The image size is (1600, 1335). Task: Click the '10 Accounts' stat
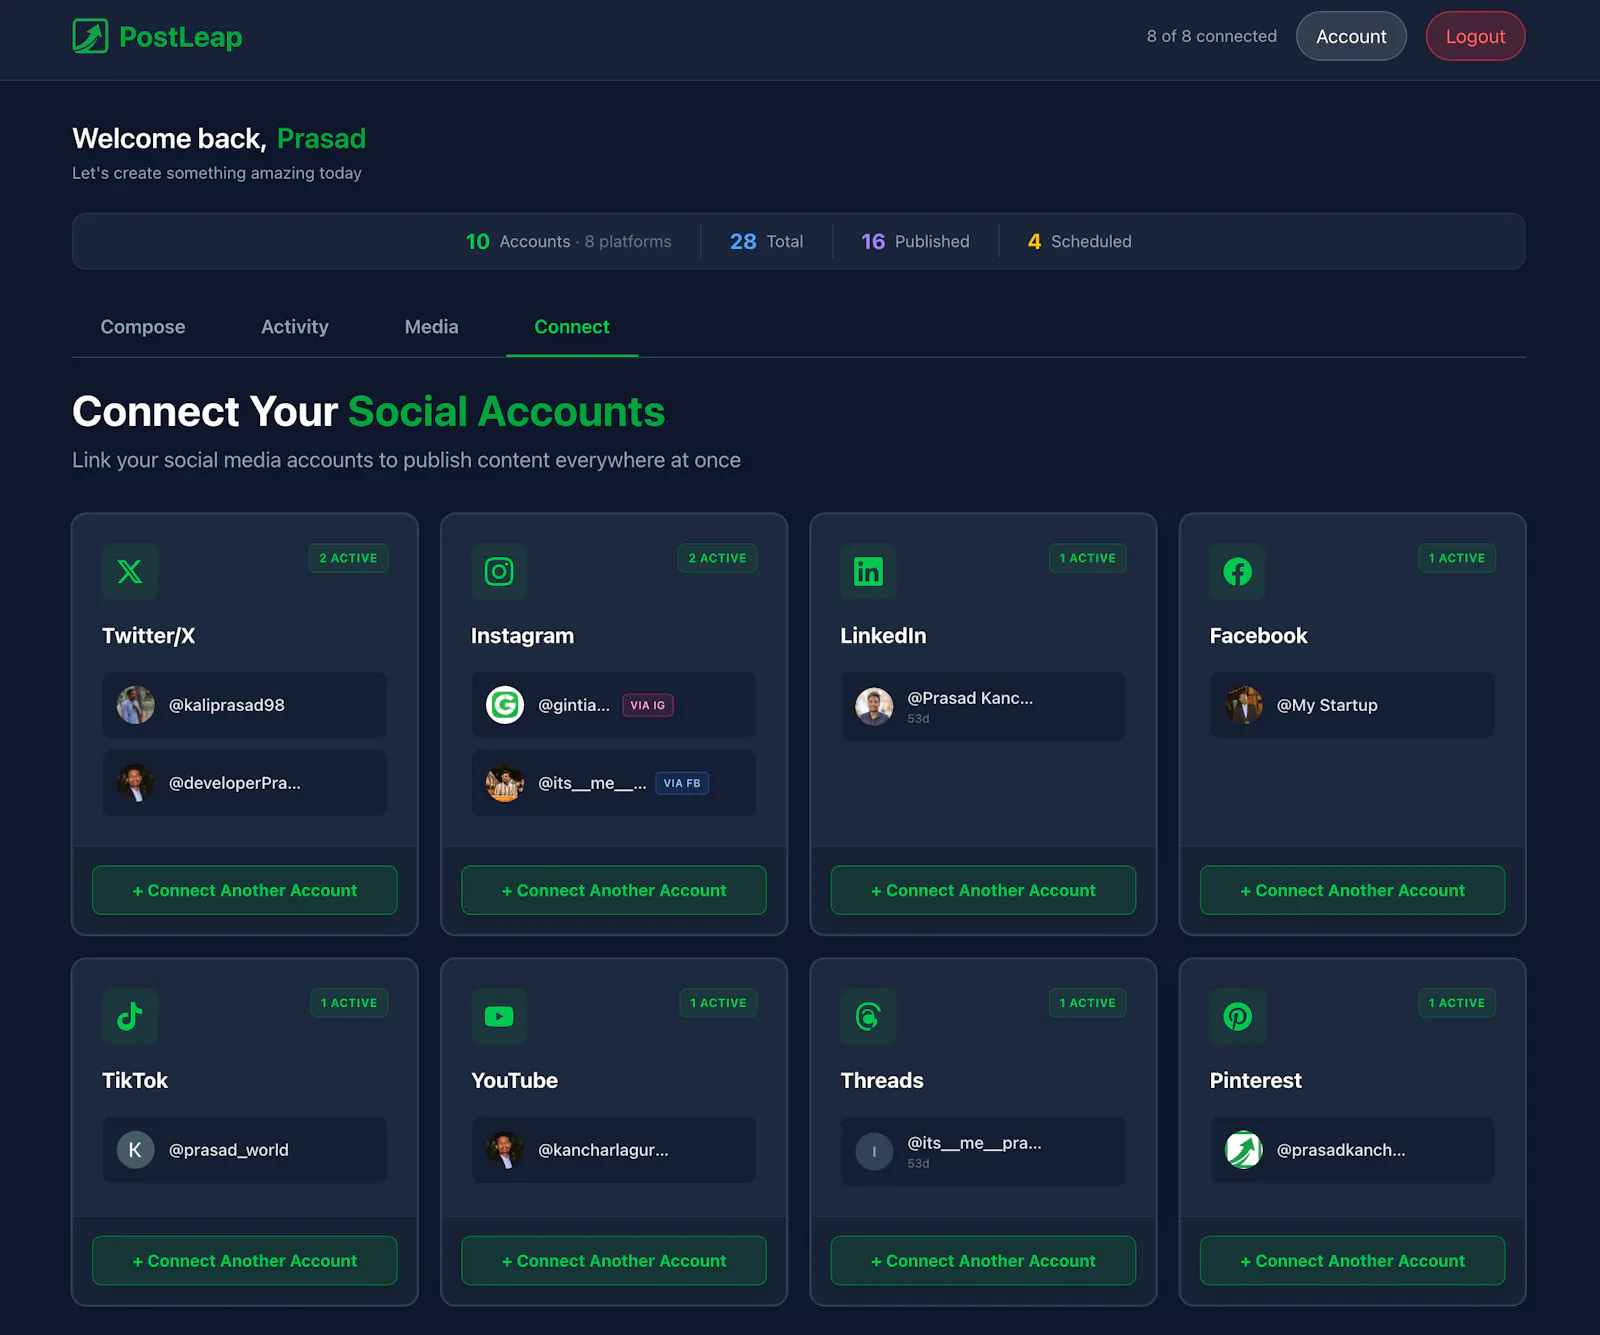(568, 241)
